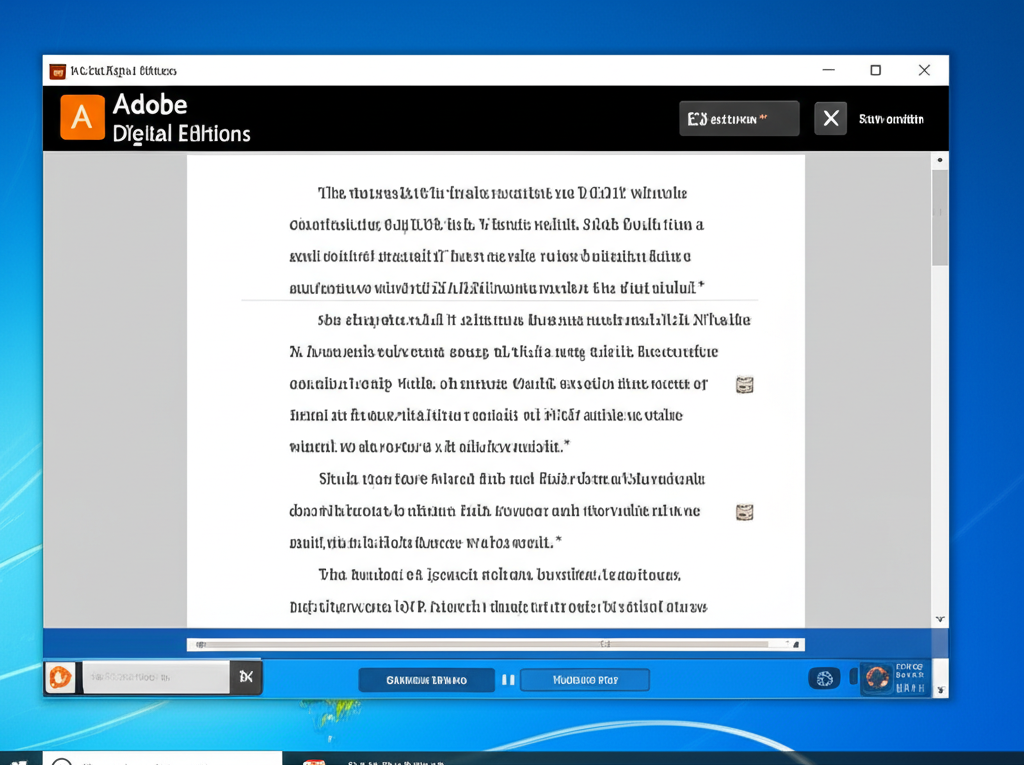Click the up arrow on the vertical scrollbar
The height and width of the screenshot is (765, 1024).
(938, 158)
